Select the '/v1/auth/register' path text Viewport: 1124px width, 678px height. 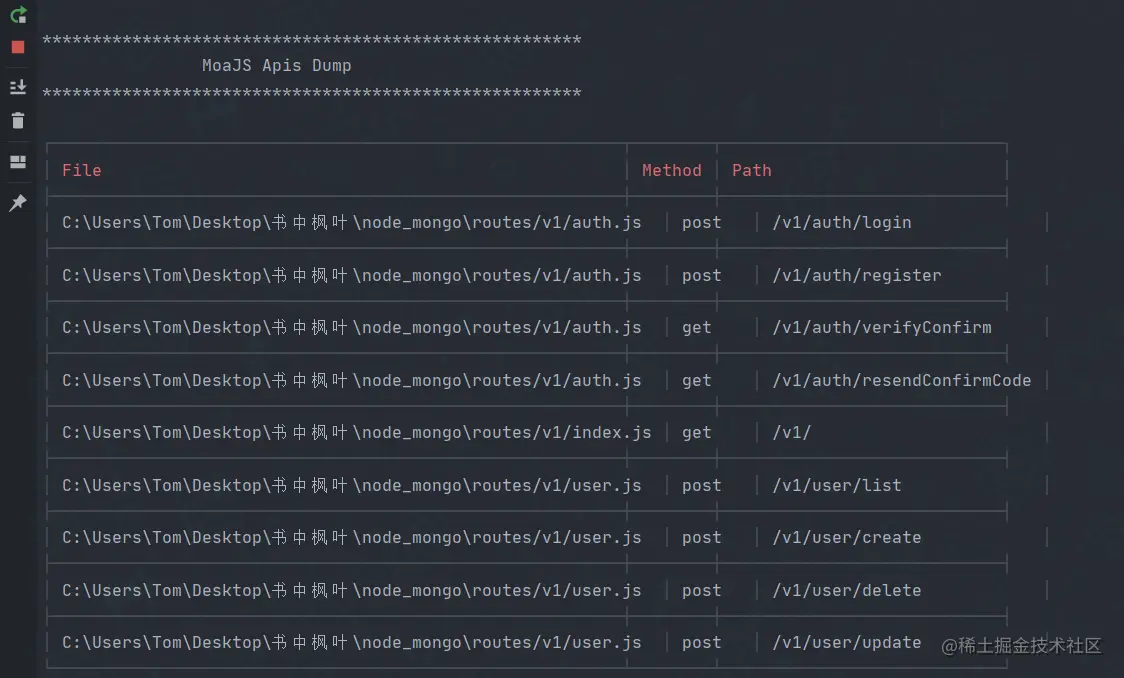857,276
